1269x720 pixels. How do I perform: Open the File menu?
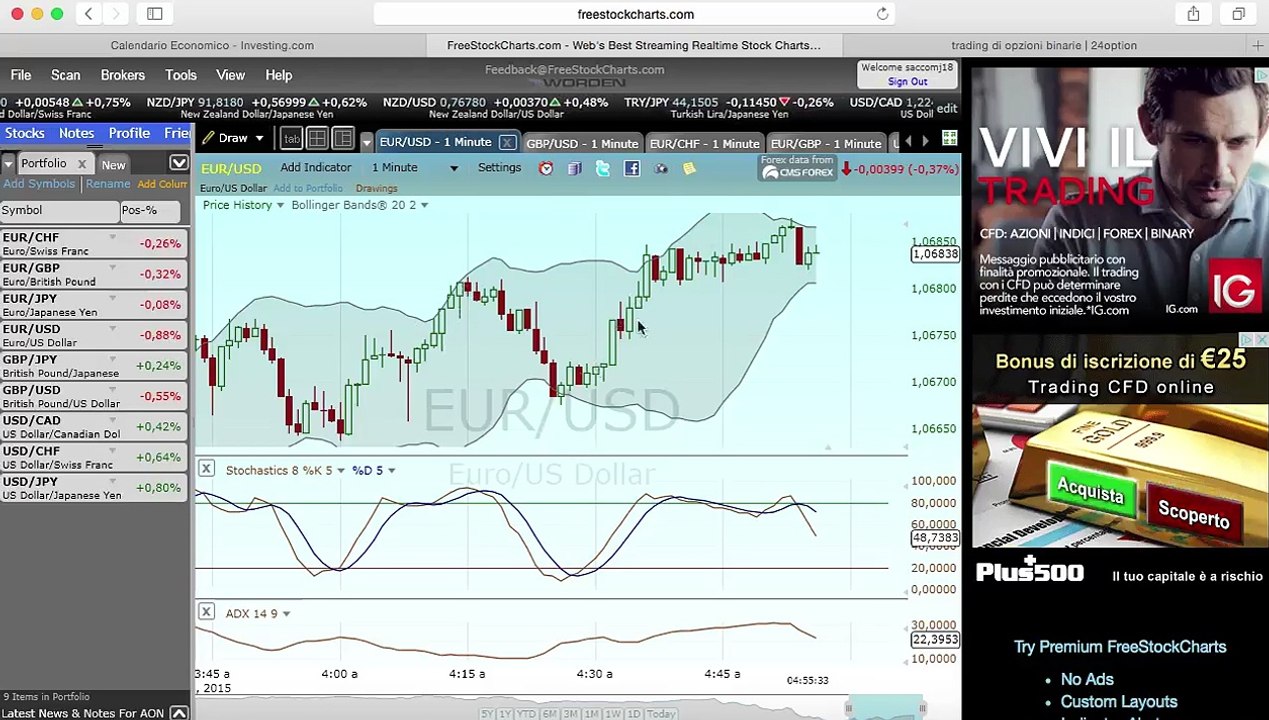click(21, 75)
